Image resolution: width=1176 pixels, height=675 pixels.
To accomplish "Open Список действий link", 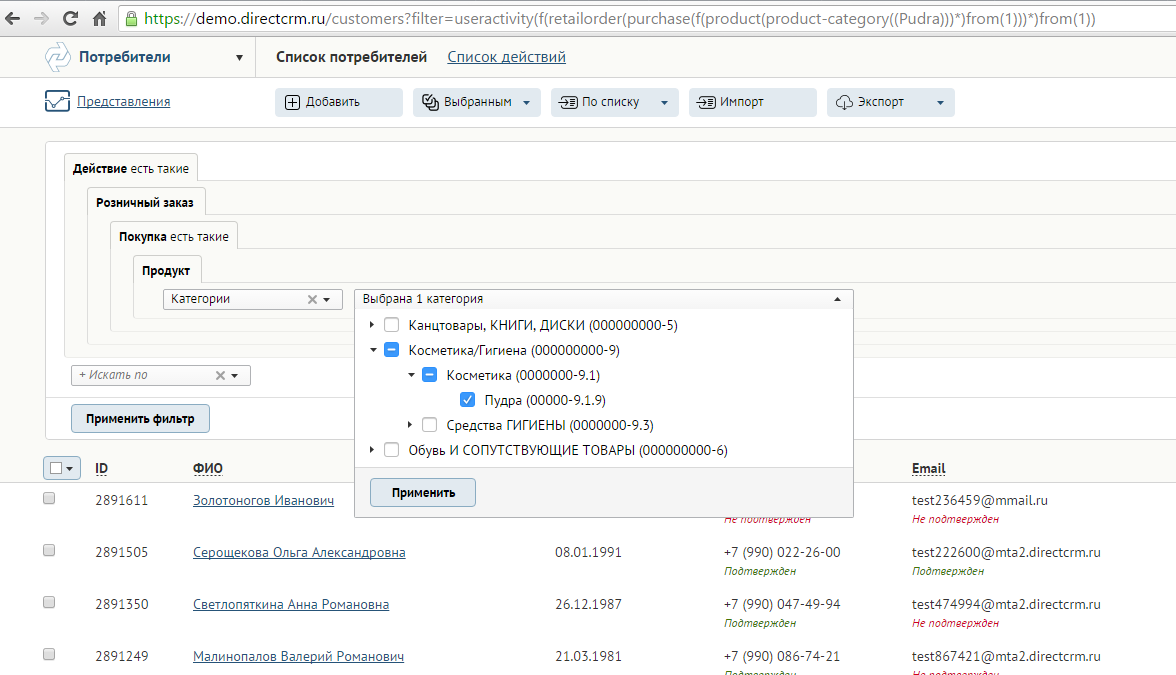I will pyautogui.click(x=506, y=57).
